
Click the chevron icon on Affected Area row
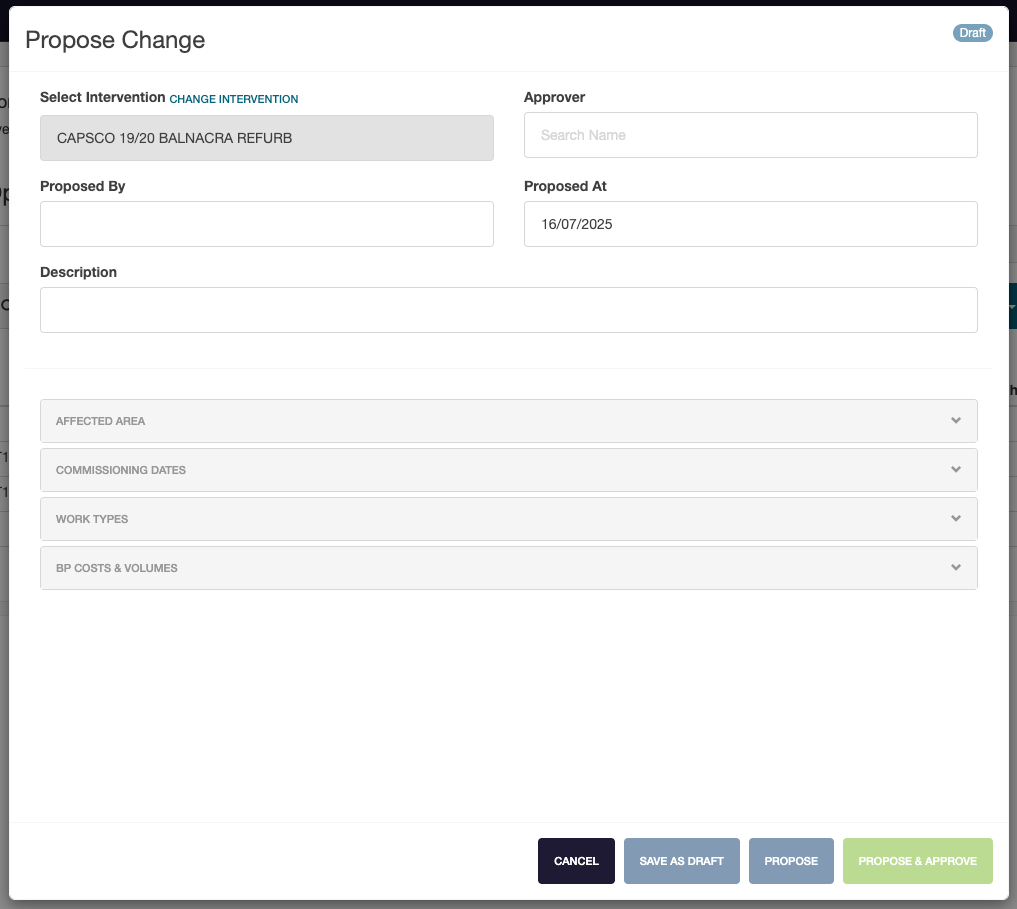coord(956,421)
